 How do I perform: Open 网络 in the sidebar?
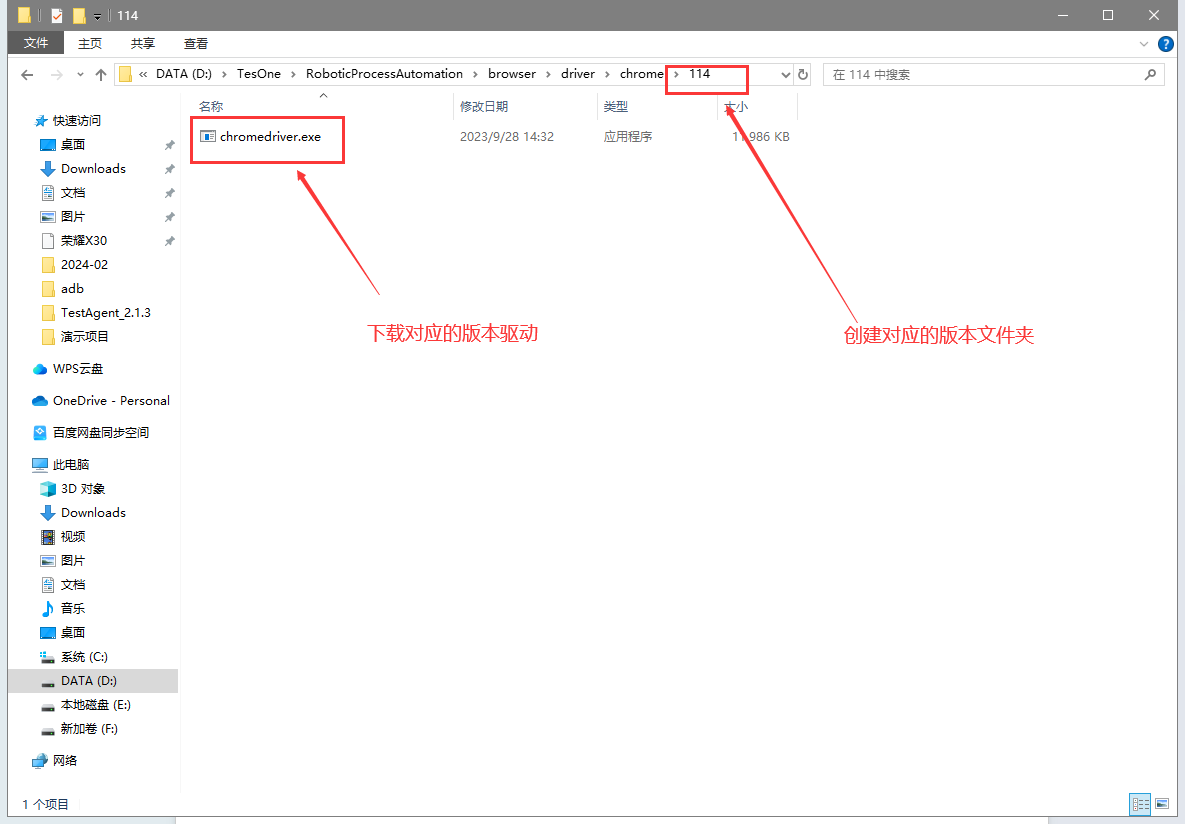[64, 760]
